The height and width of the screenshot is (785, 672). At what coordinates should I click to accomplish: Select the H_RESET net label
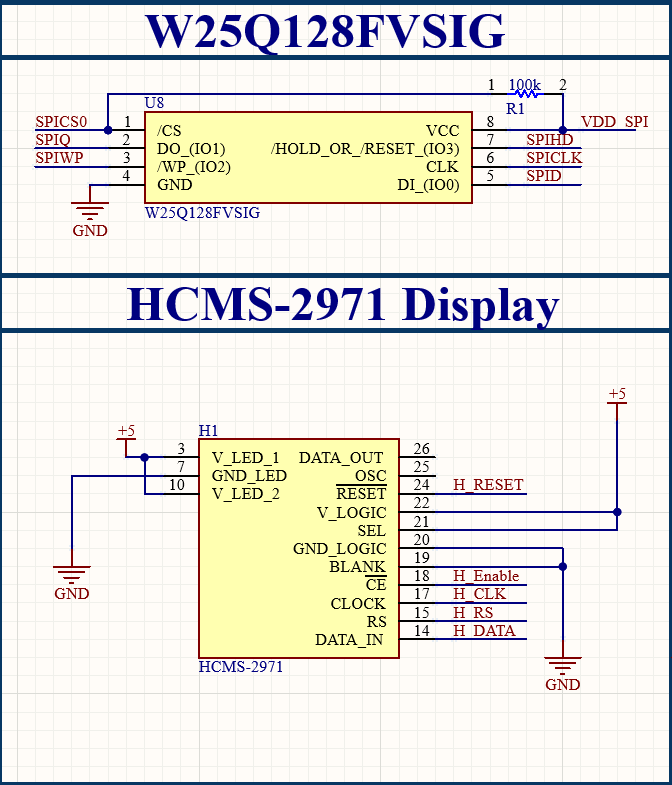tap(488, 485)
